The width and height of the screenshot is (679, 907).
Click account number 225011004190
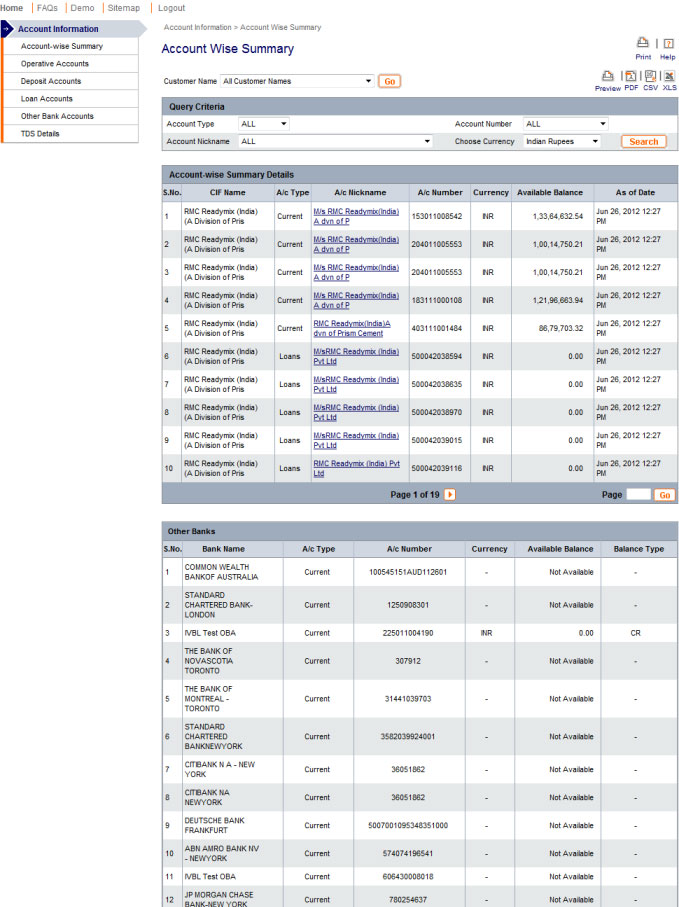click(x=408, y=633)
